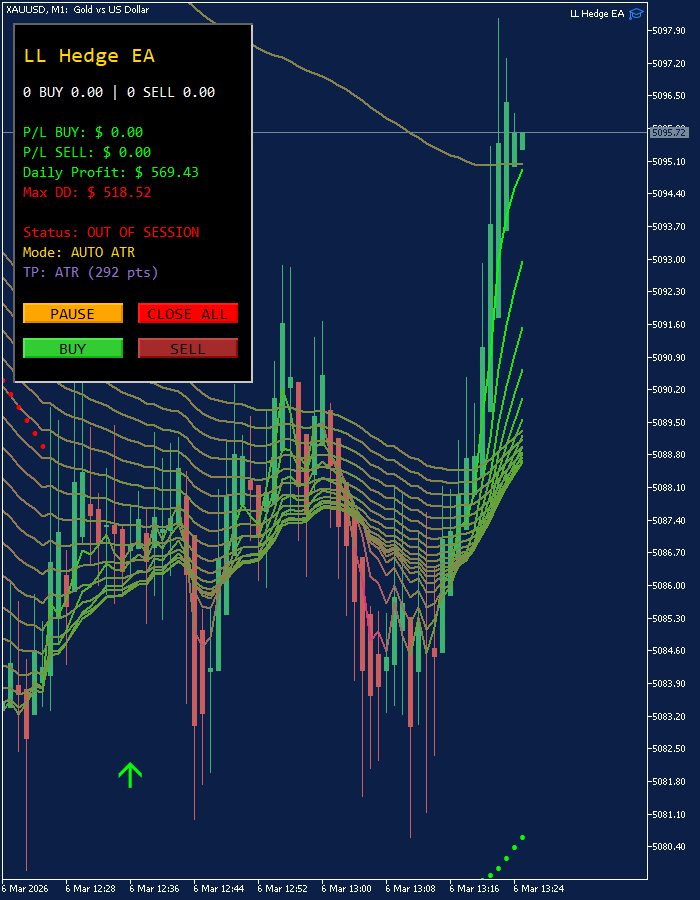Click the TP: ATR (292 pts) text
700x900 pixels.
pos(91,272)
